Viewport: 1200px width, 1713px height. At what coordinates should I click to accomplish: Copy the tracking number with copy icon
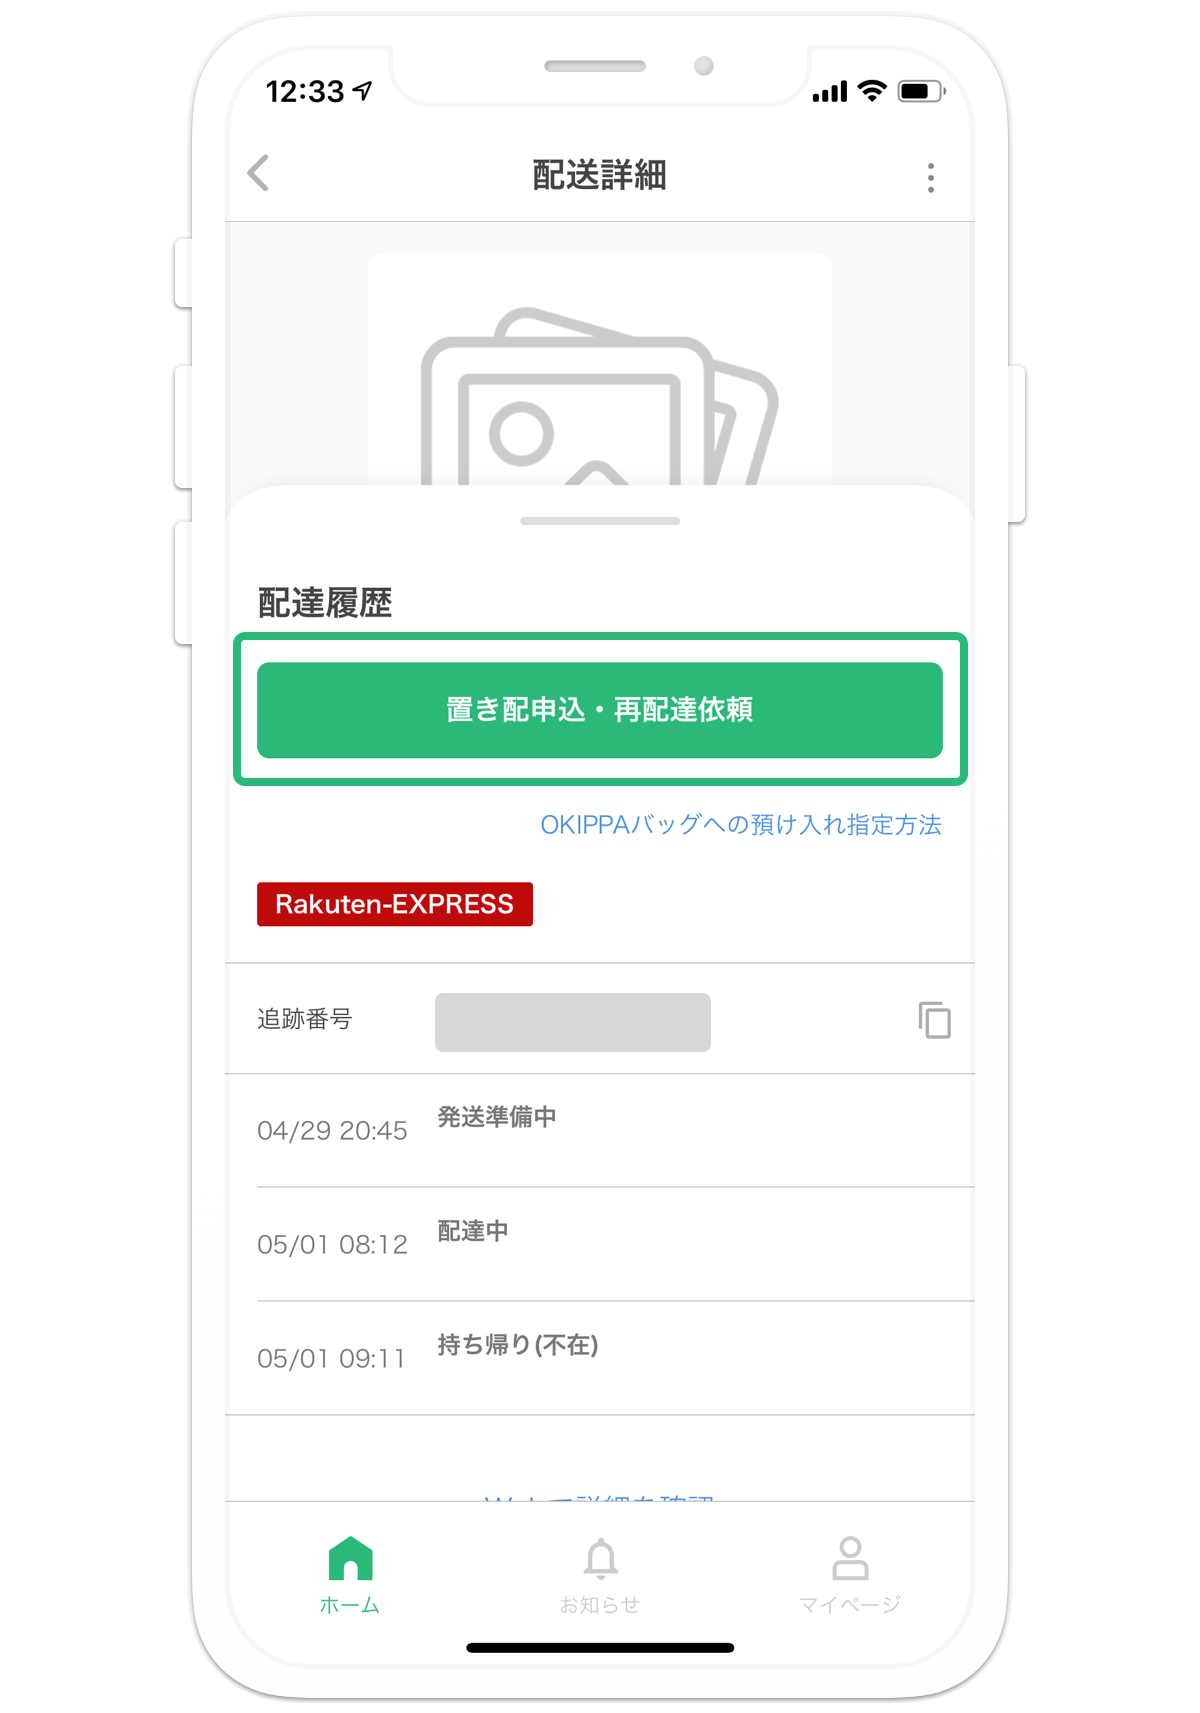pyautogui.click(x=934, y=1020)
